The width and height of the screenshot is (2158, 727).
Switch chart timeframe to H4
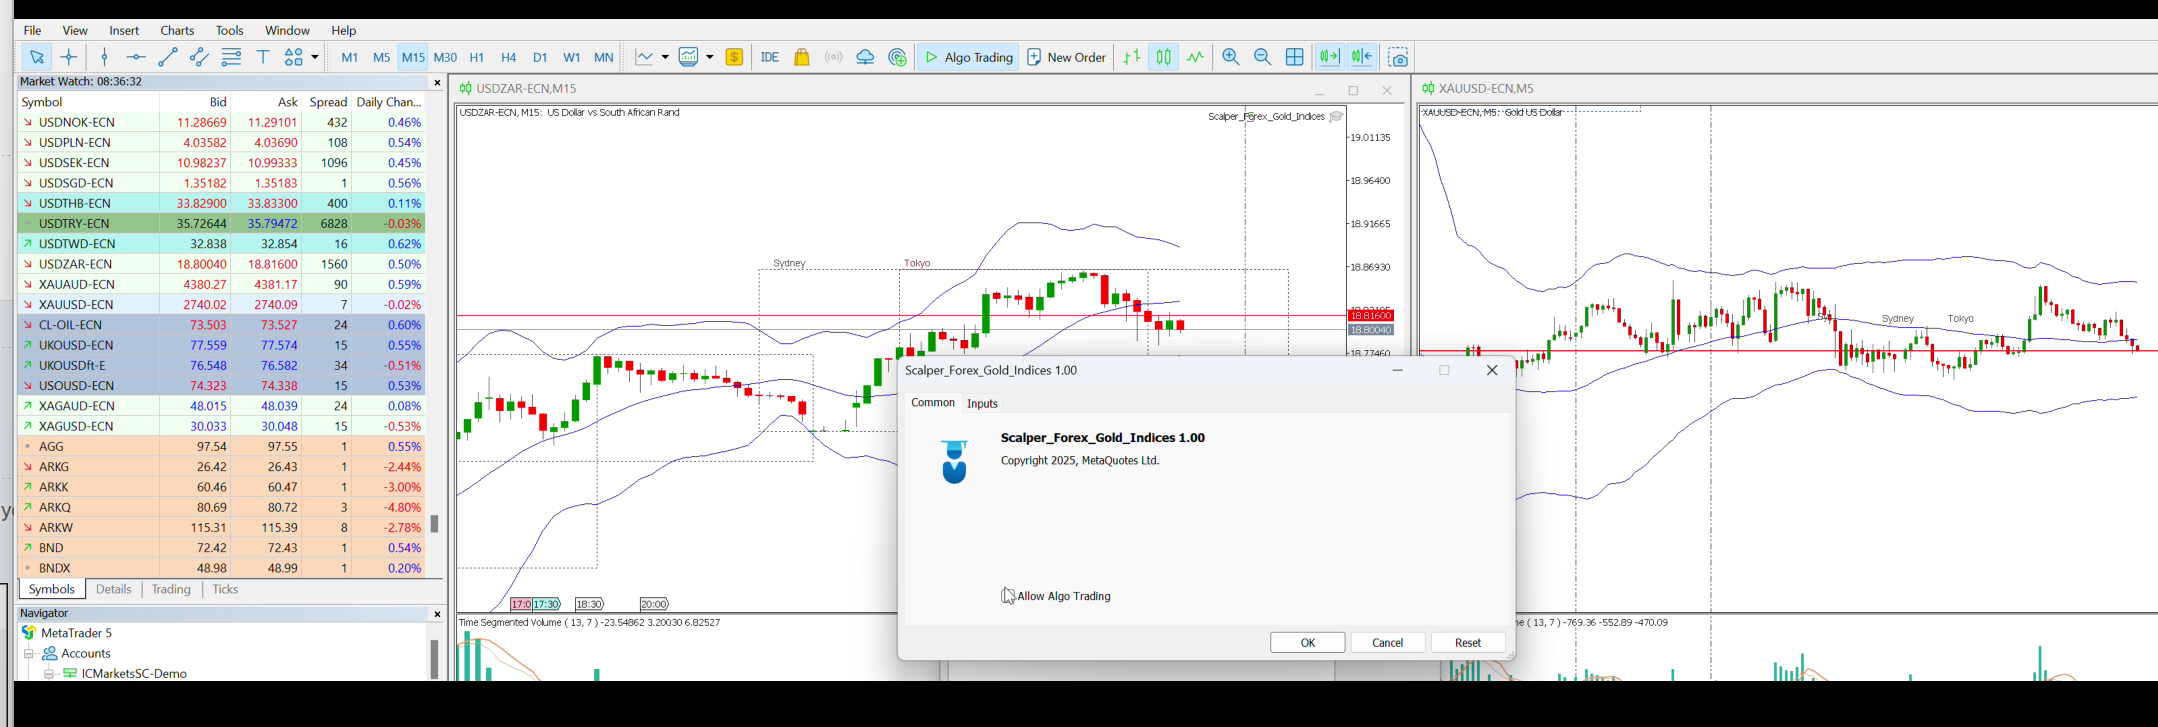pyautogui.click(x=509, y=58)
